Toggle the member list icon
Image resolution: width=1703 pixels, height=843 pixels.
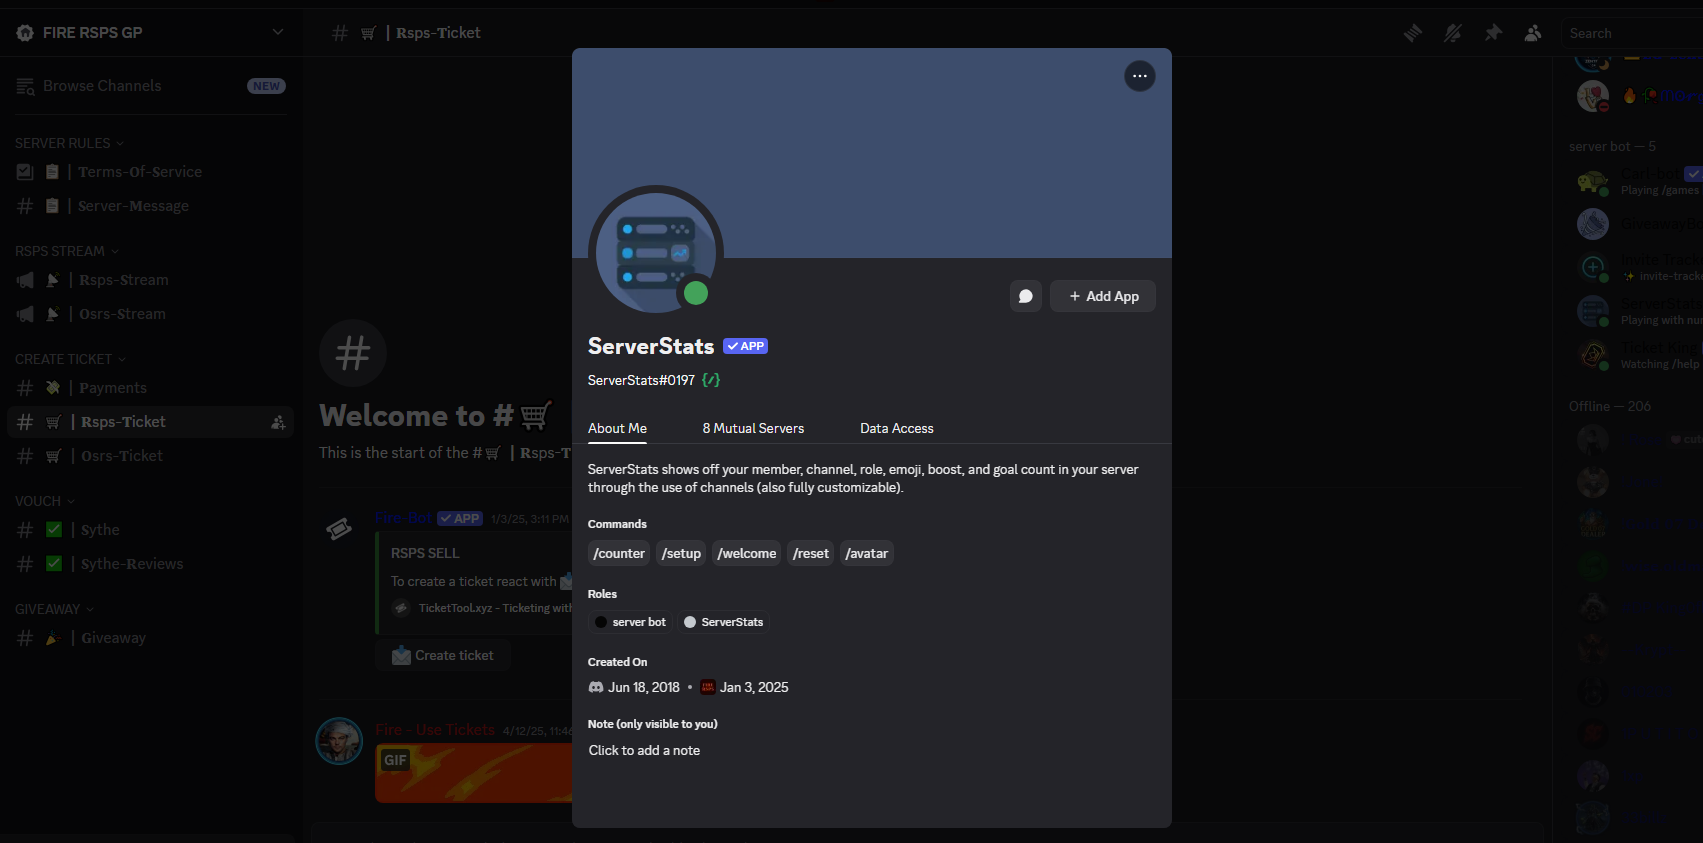pyautogui.click(x=1533, y=33)
